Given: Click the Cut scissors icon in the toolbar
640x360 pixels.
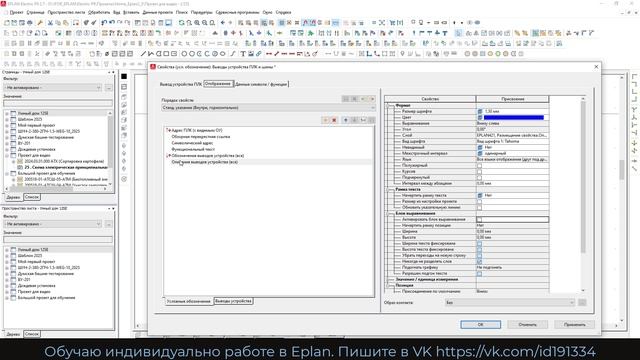Looking at the screenshot, I should (50, 23).
